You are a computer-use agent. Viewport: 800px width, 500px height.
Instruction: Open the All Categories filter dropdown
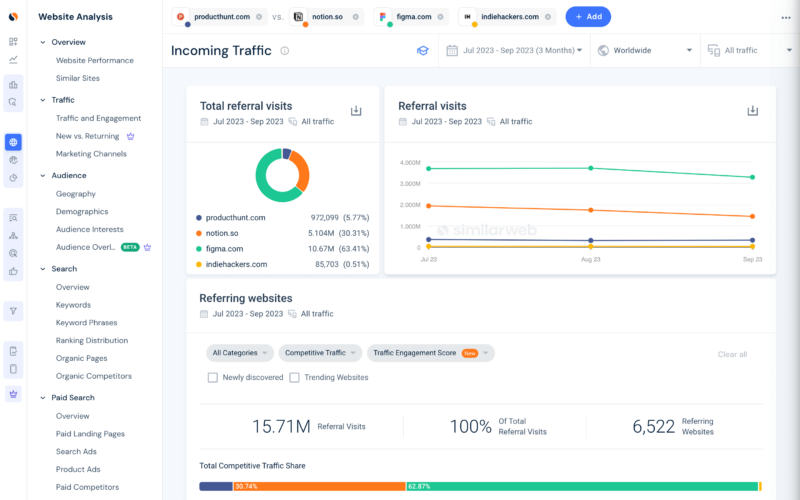240,353
